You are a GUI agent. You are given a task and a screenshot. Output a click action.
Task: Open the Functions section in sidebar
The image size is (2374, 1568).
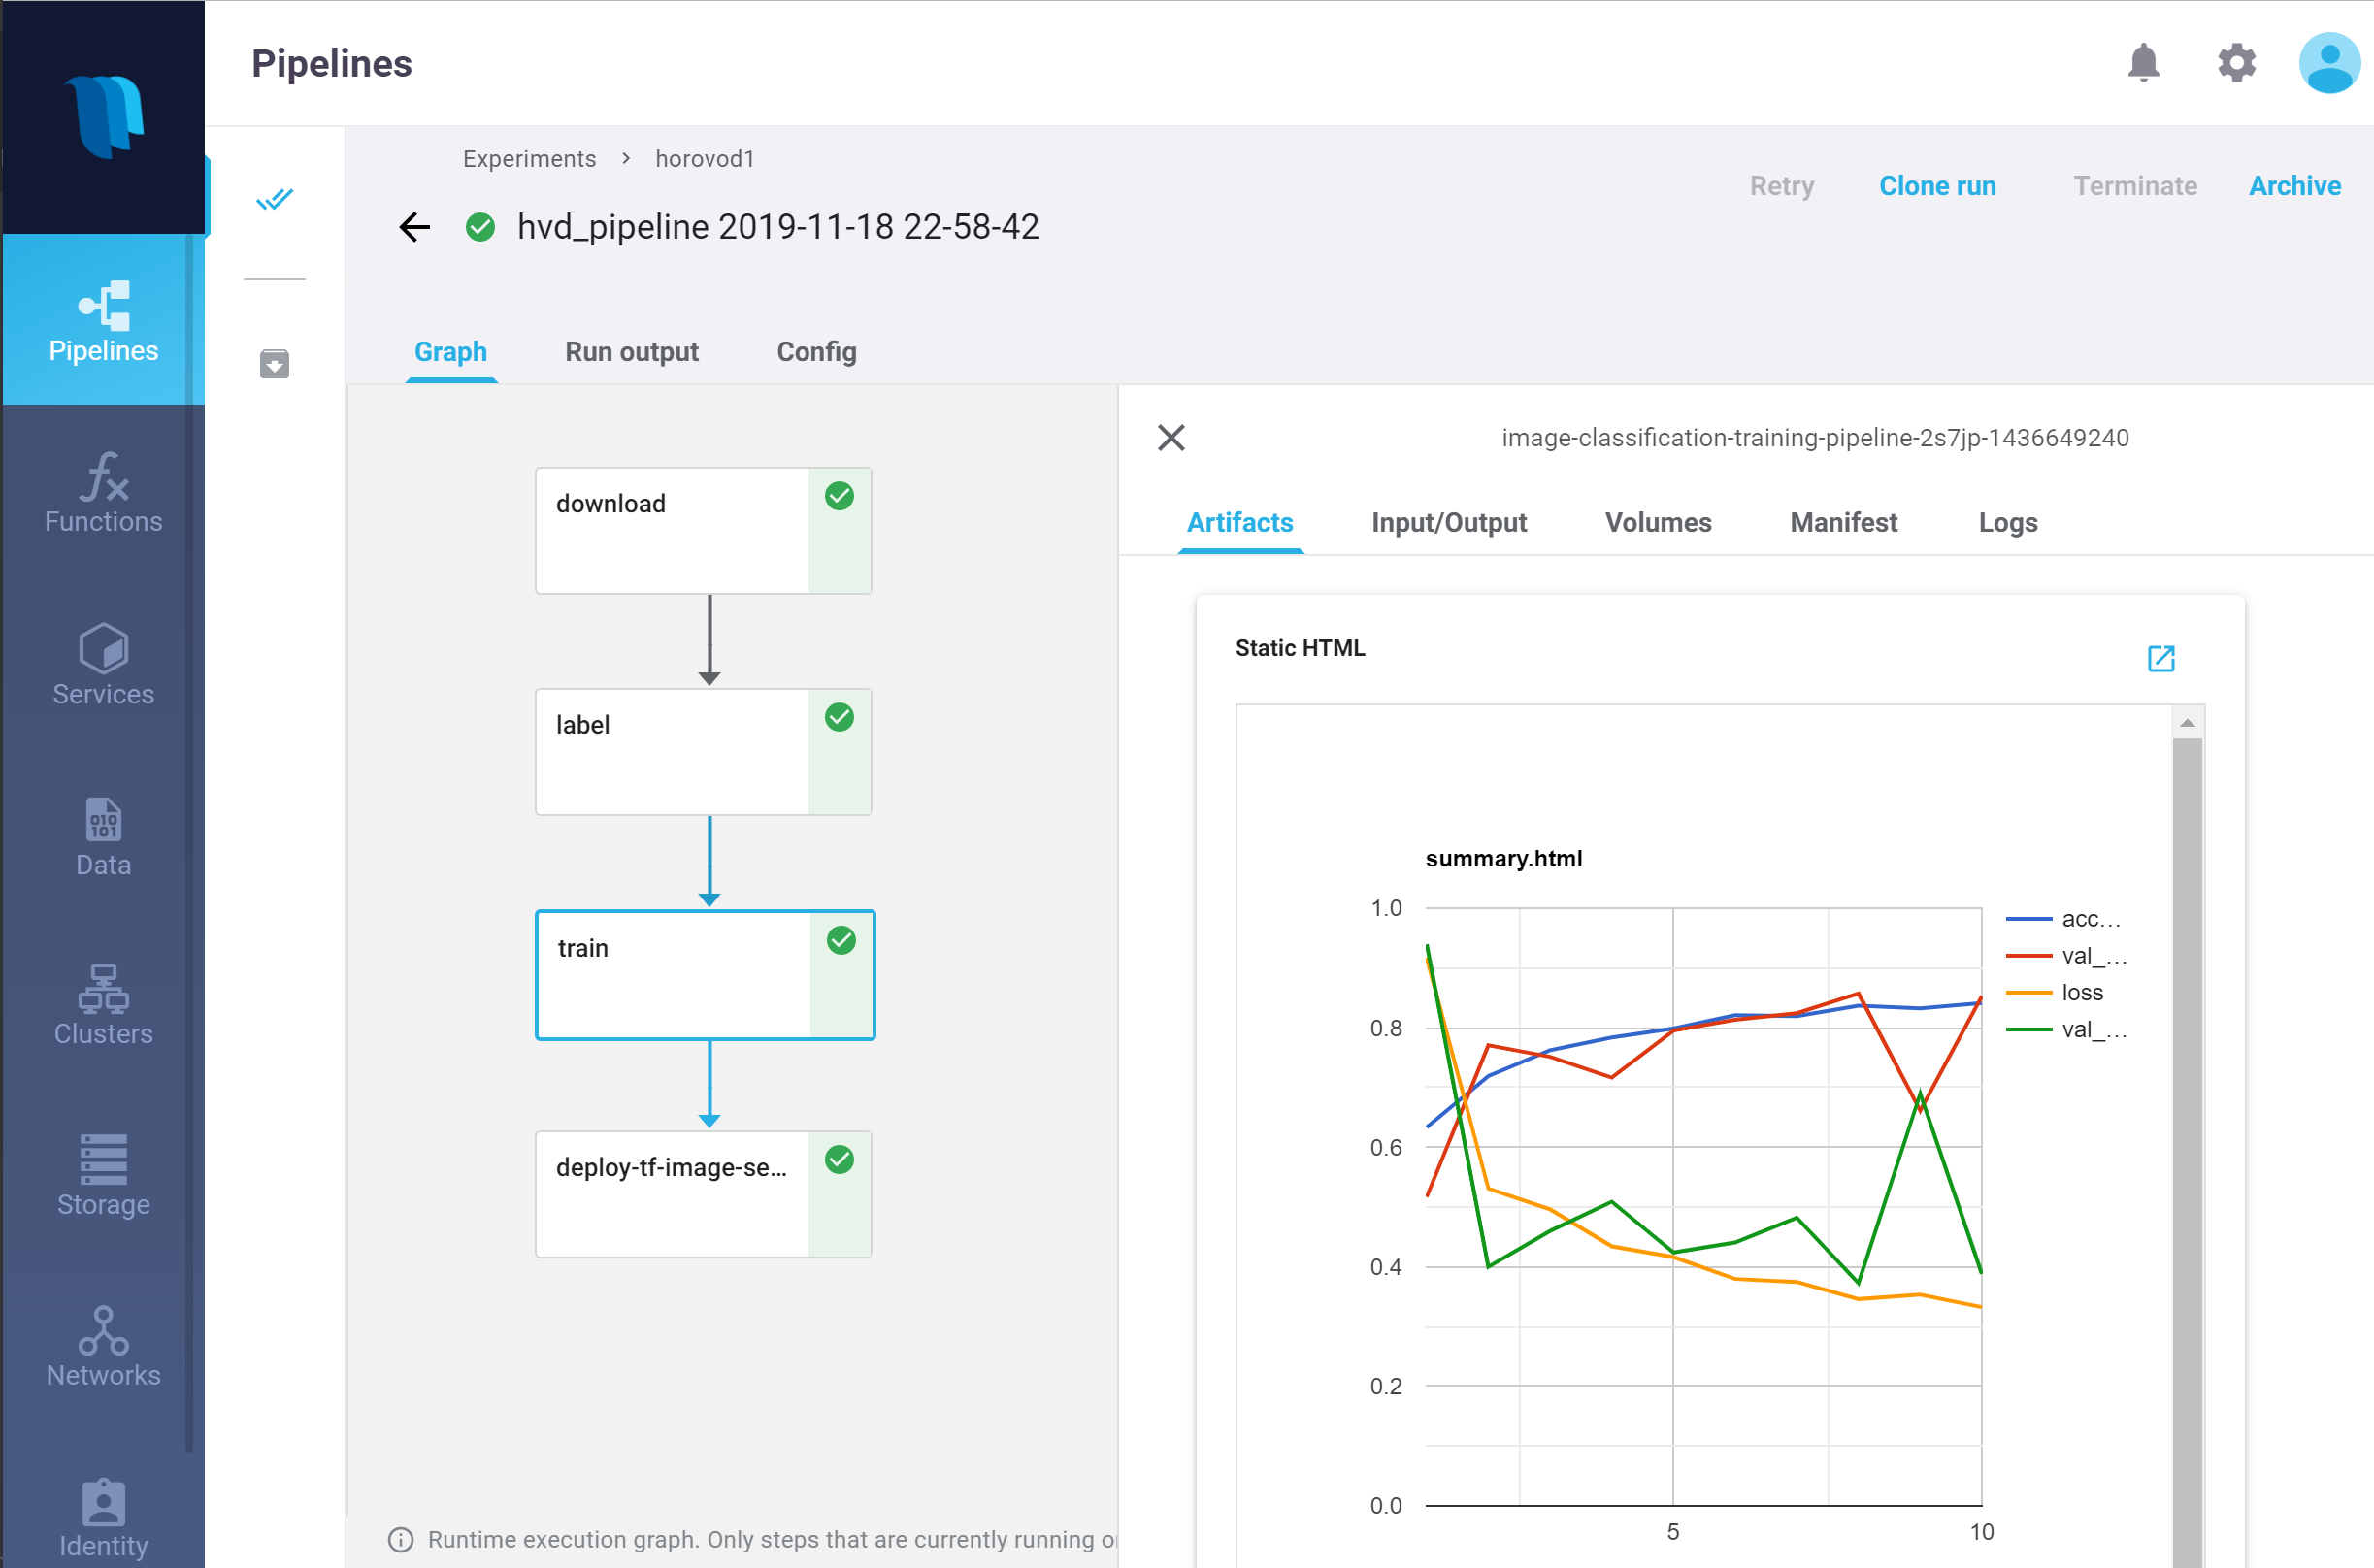point(103,492)
